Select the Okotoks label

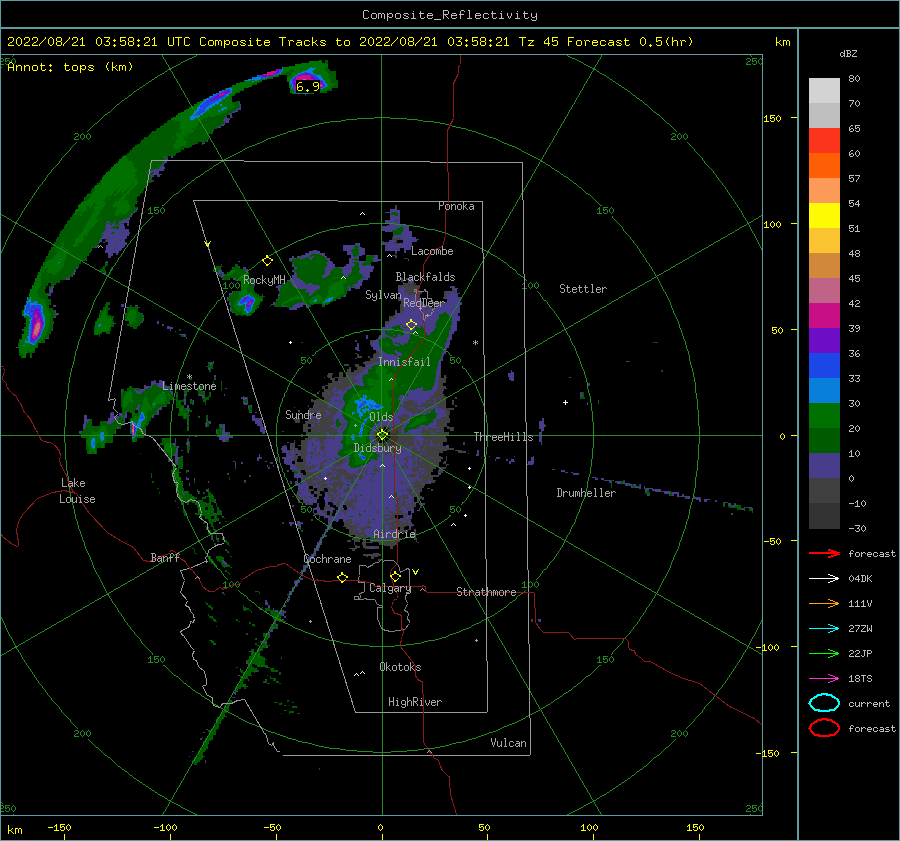coord(400,667)
